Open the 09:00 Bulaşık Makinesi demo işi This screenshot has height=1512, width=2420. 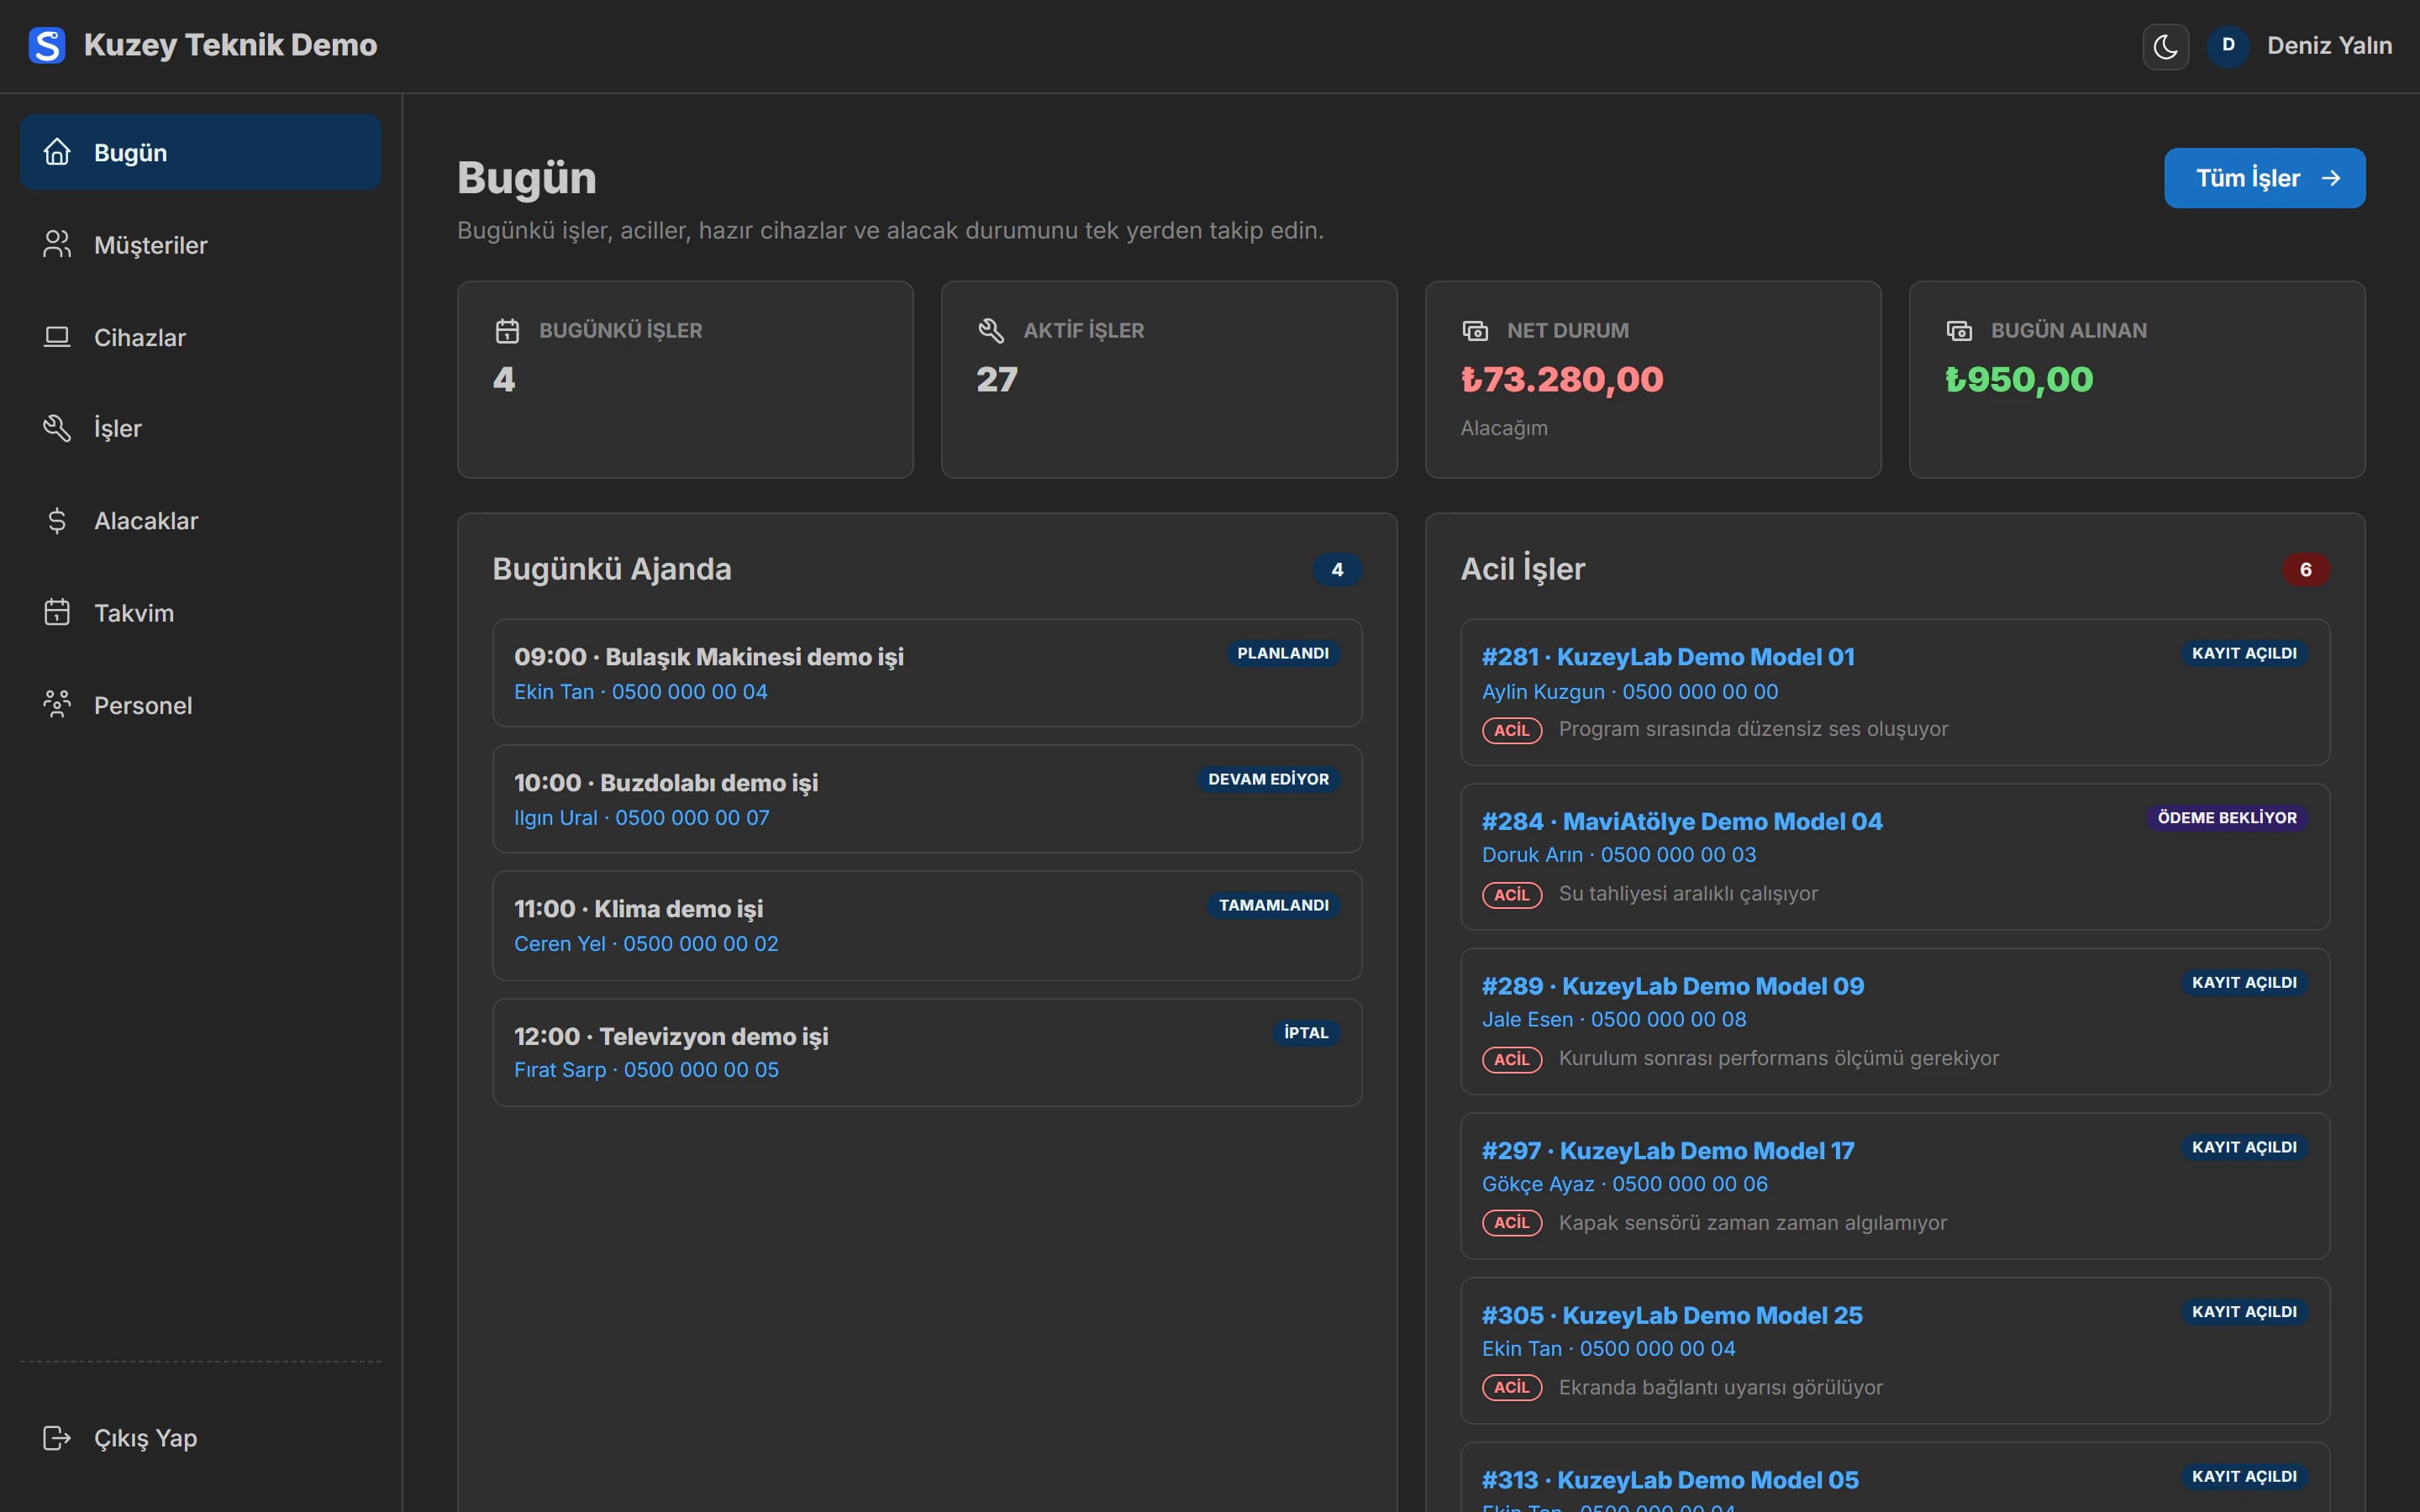point(927,673)
